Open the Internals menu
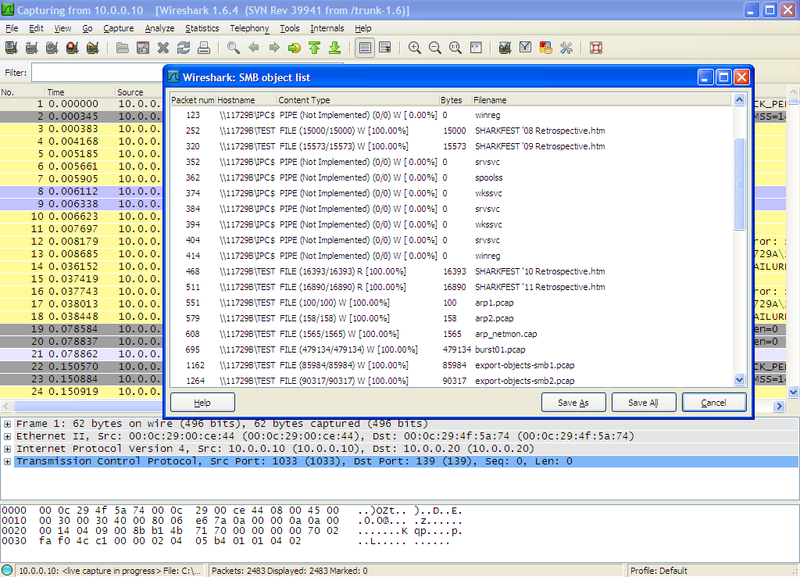 [327, 29]
